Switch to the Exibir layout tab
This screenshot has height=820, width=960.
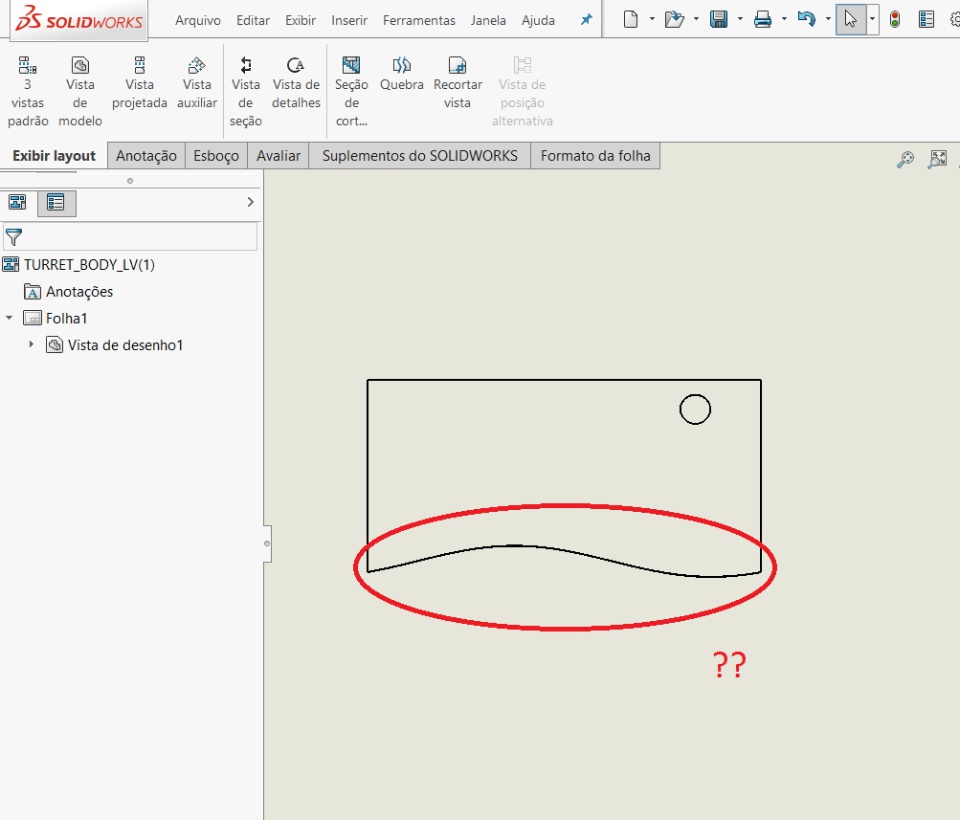pyautogui.click(x=54, y=156)
